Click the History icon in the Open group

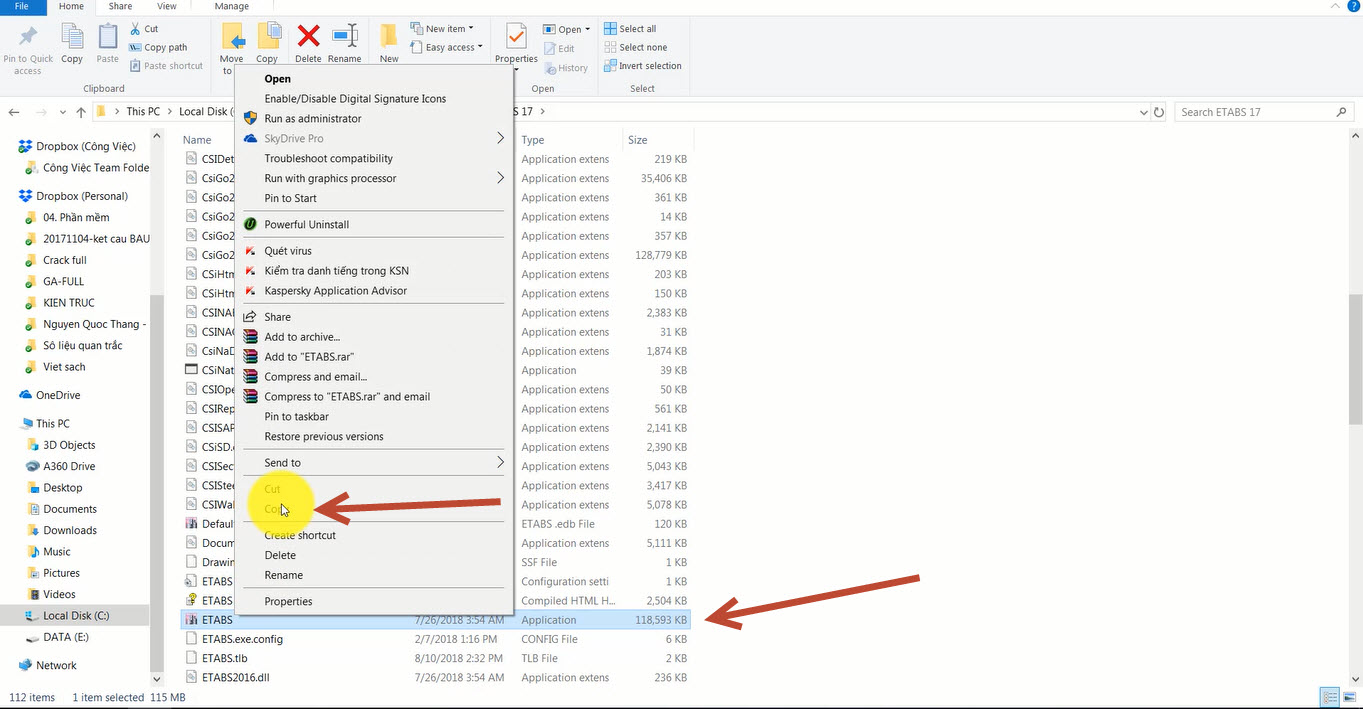[x=566, y=67]
